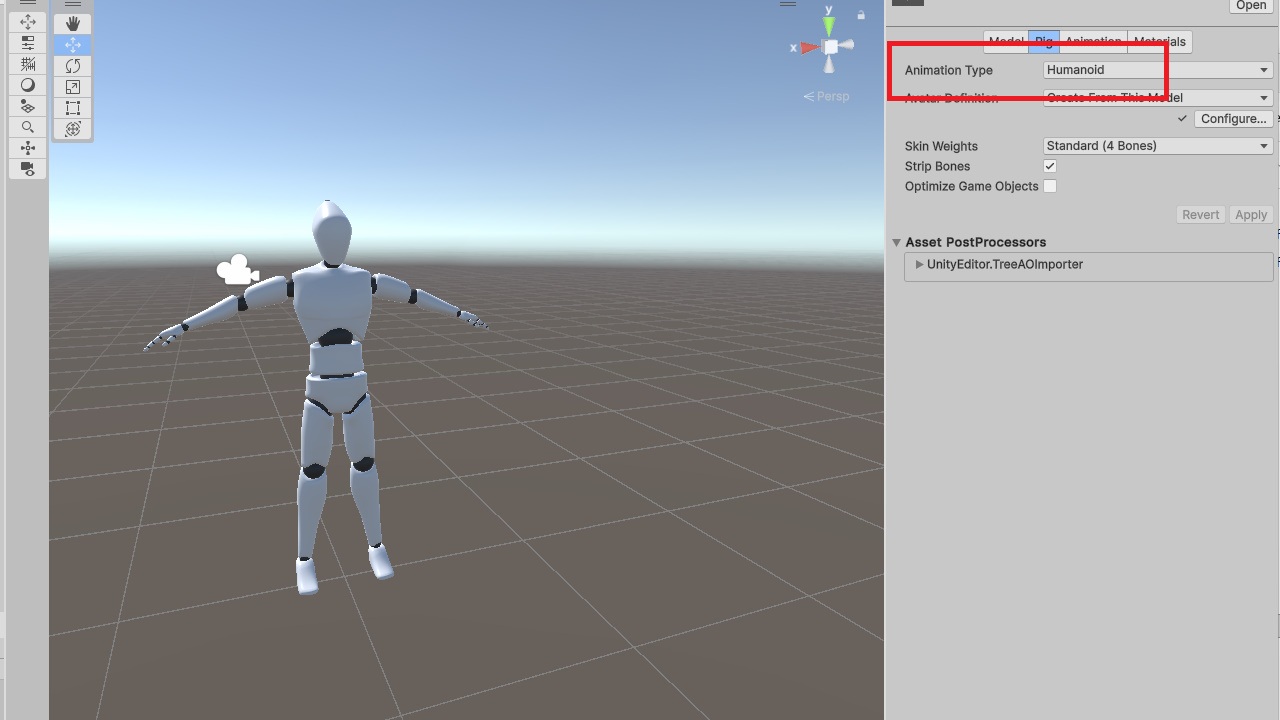Viewport: 1280px width, 720px height.
Task: Select the Rect tool in the toolbar
Action: 72,107
